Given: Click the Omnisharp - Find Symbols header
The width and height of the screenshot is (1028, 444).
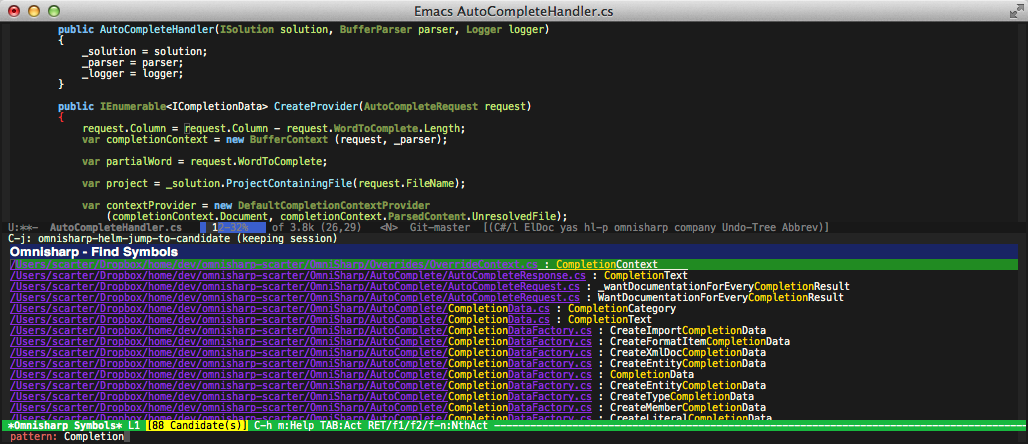Looking at the screenshot, I should coord(94,252).
